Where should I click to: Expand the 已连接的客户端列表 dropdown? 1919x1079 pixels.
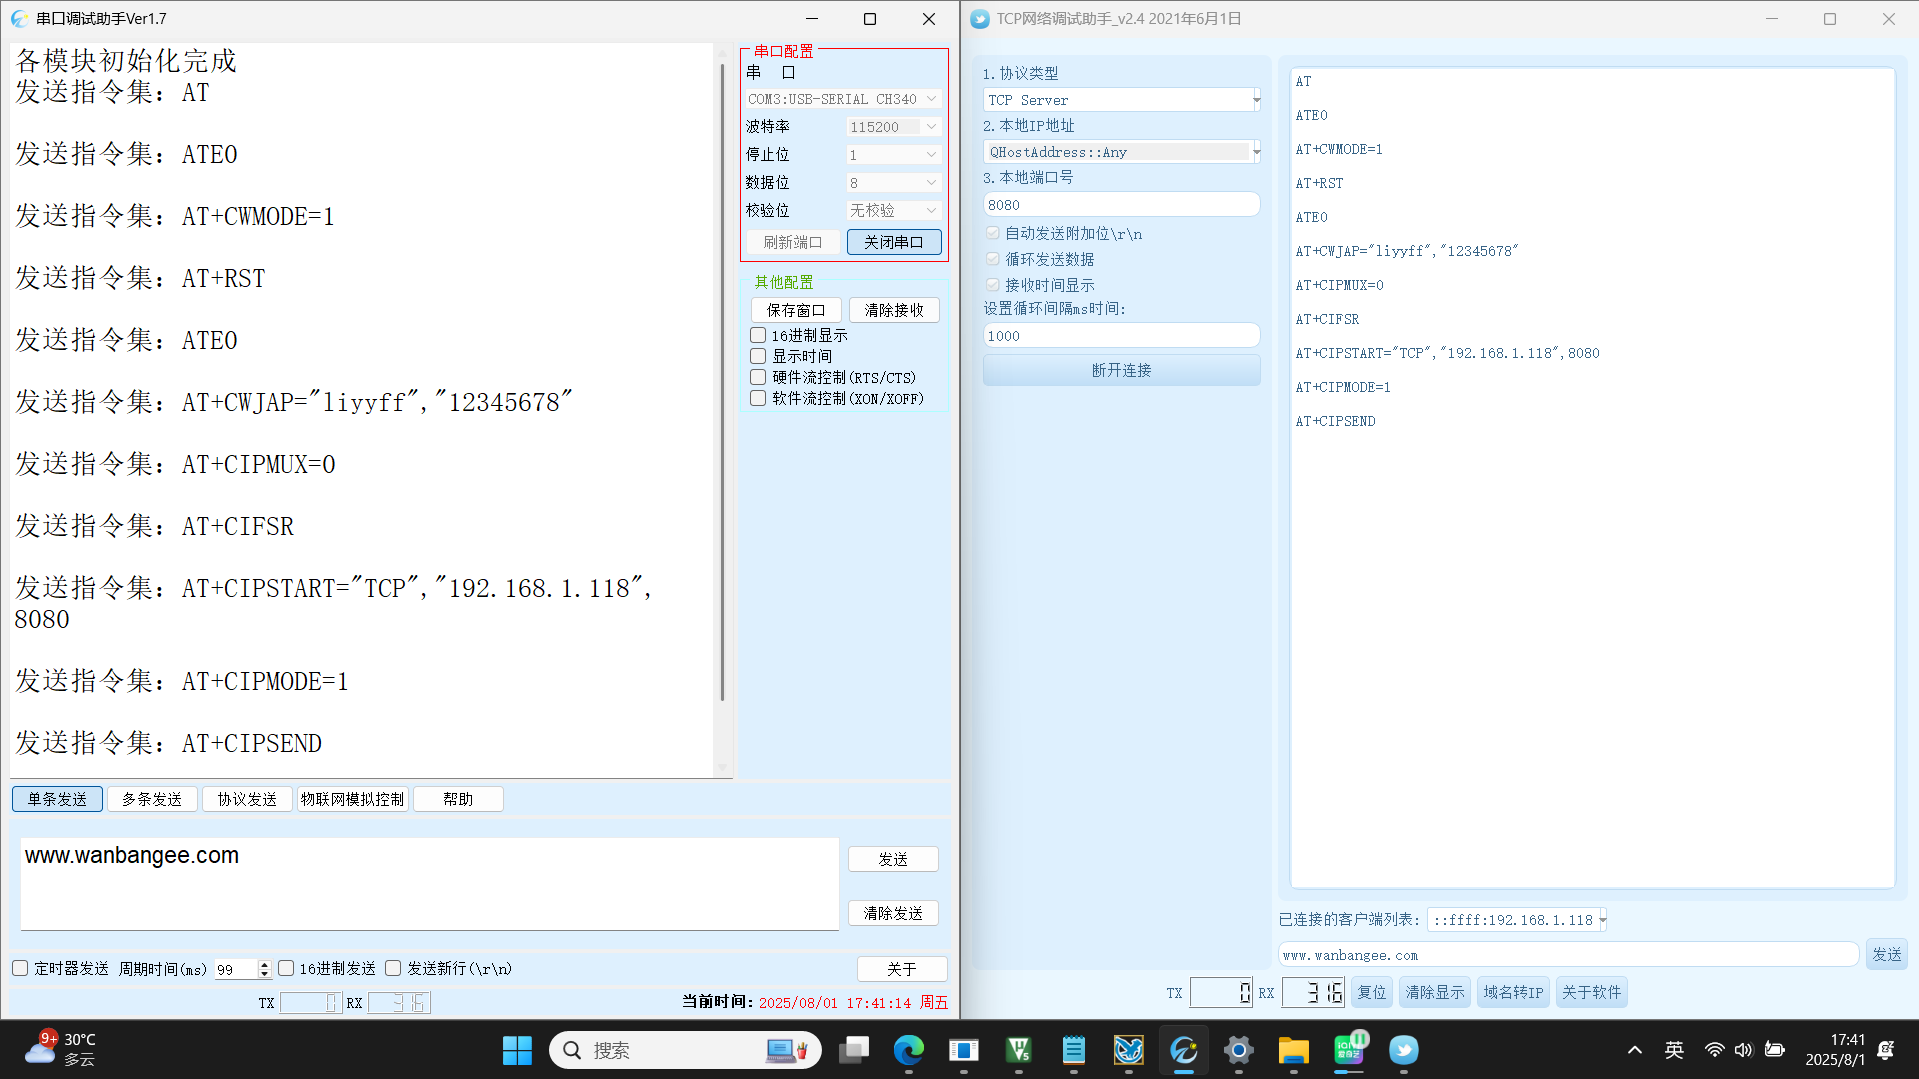coord(1517,920)
